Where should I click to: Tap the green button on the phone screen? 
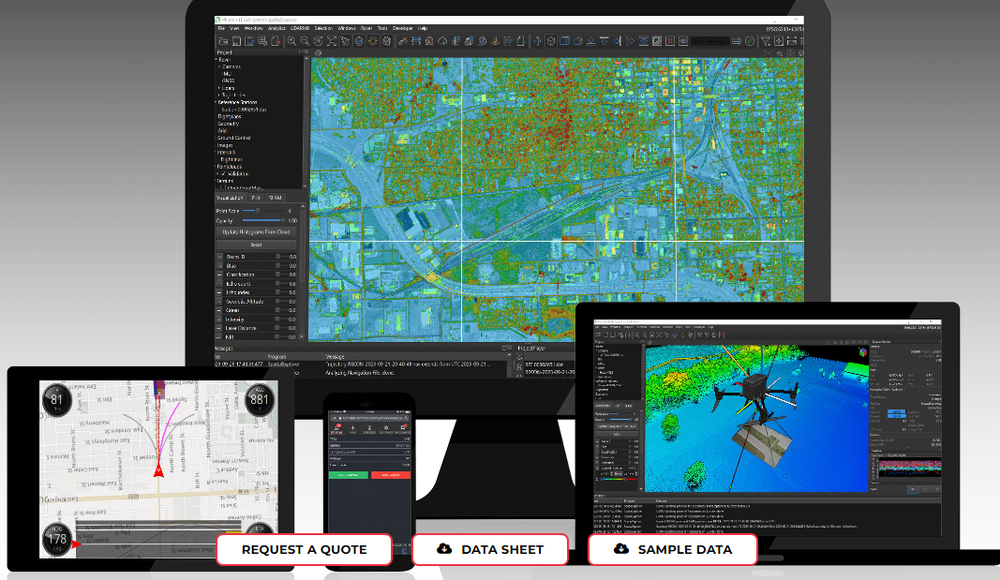click(x=348, y=475)
